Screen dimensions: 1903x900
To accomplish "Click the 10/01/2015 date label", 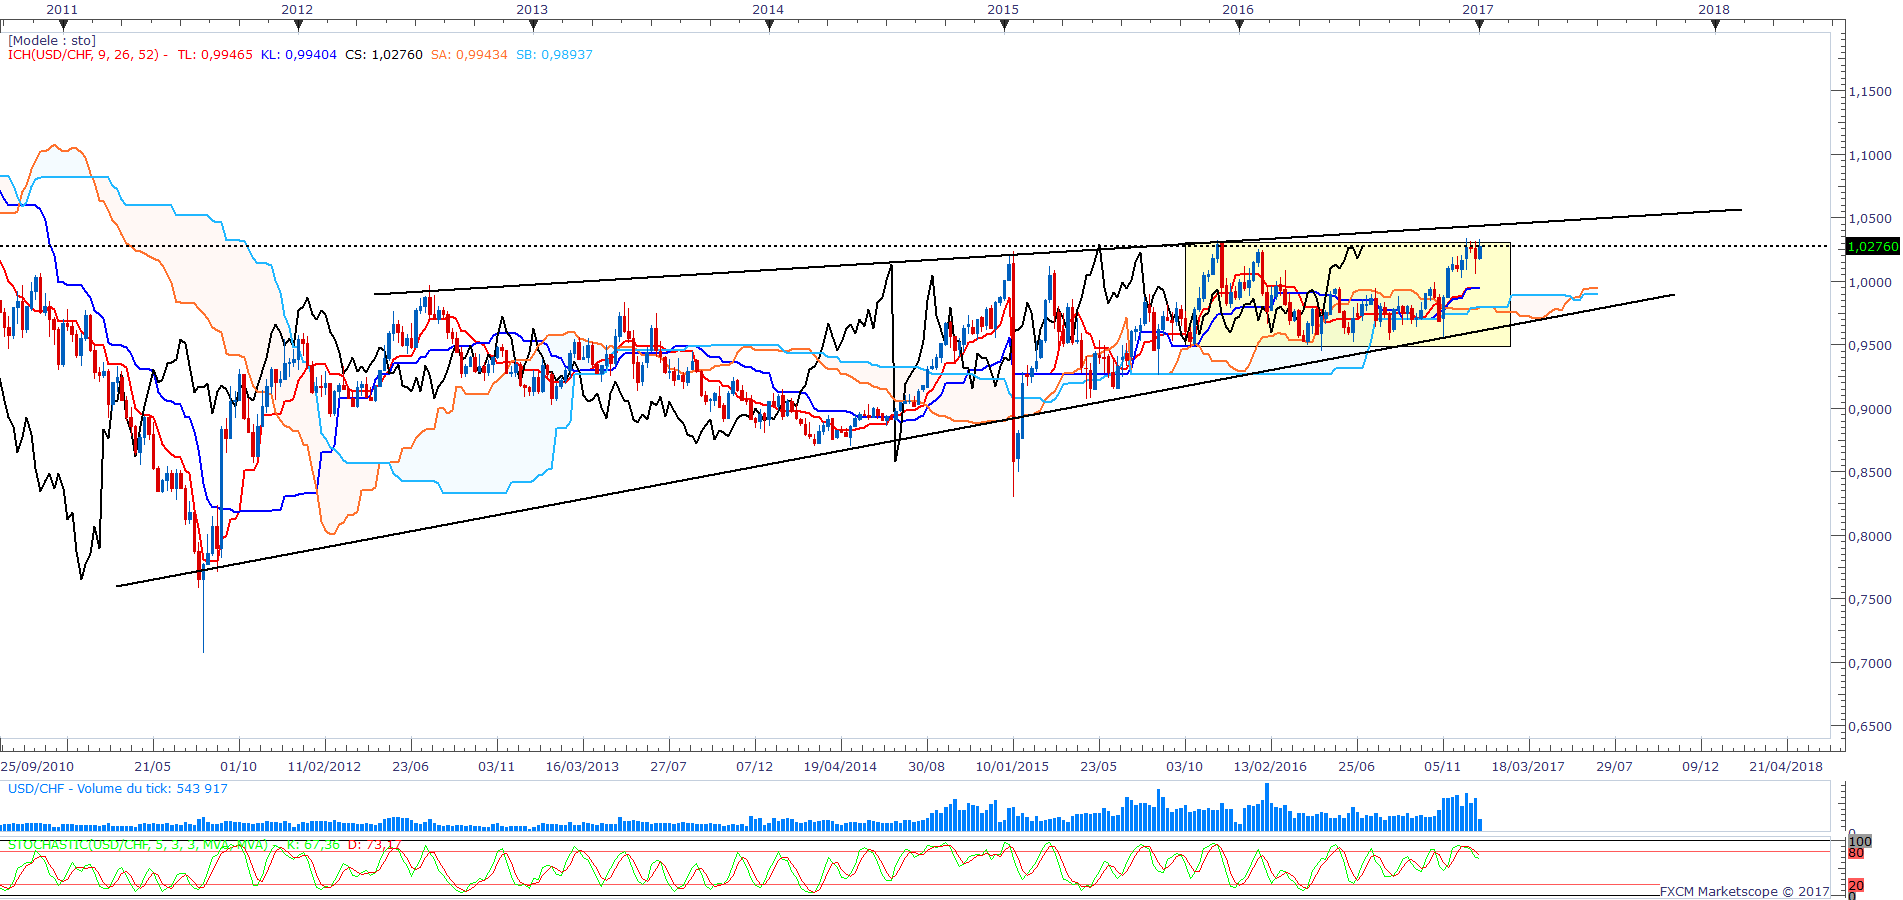I will tap(1012, 767).
